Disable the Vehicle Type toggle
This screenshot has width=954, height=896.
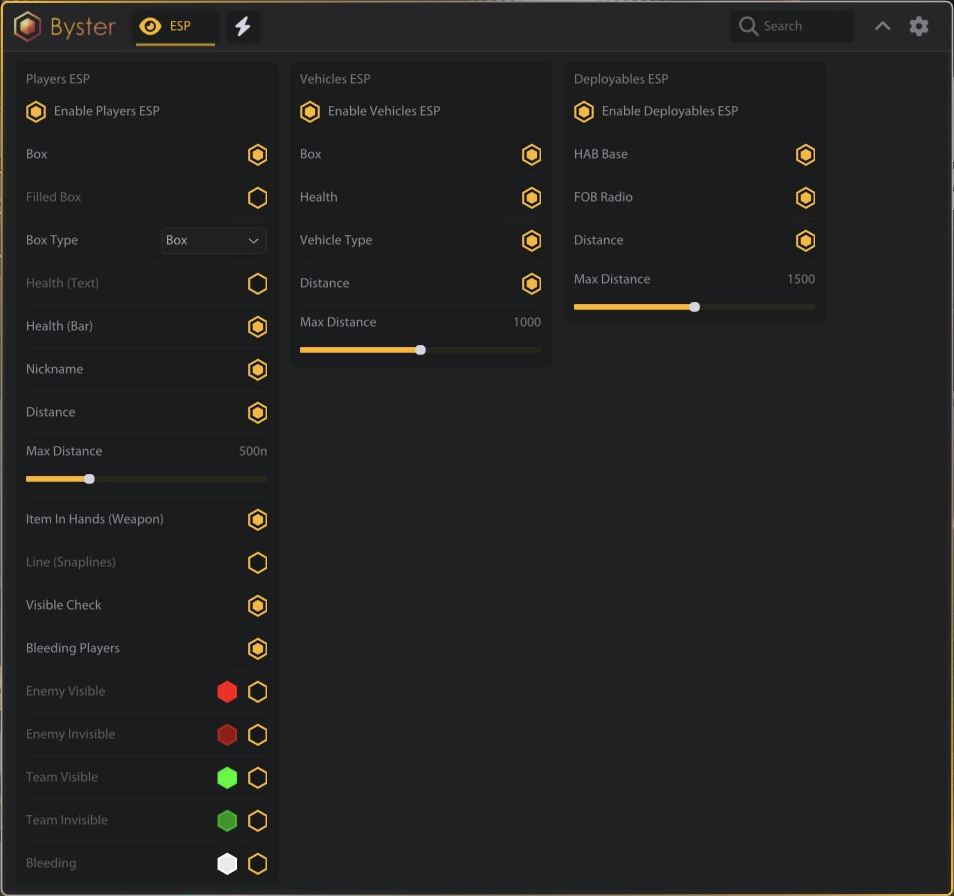pos(531,241)
